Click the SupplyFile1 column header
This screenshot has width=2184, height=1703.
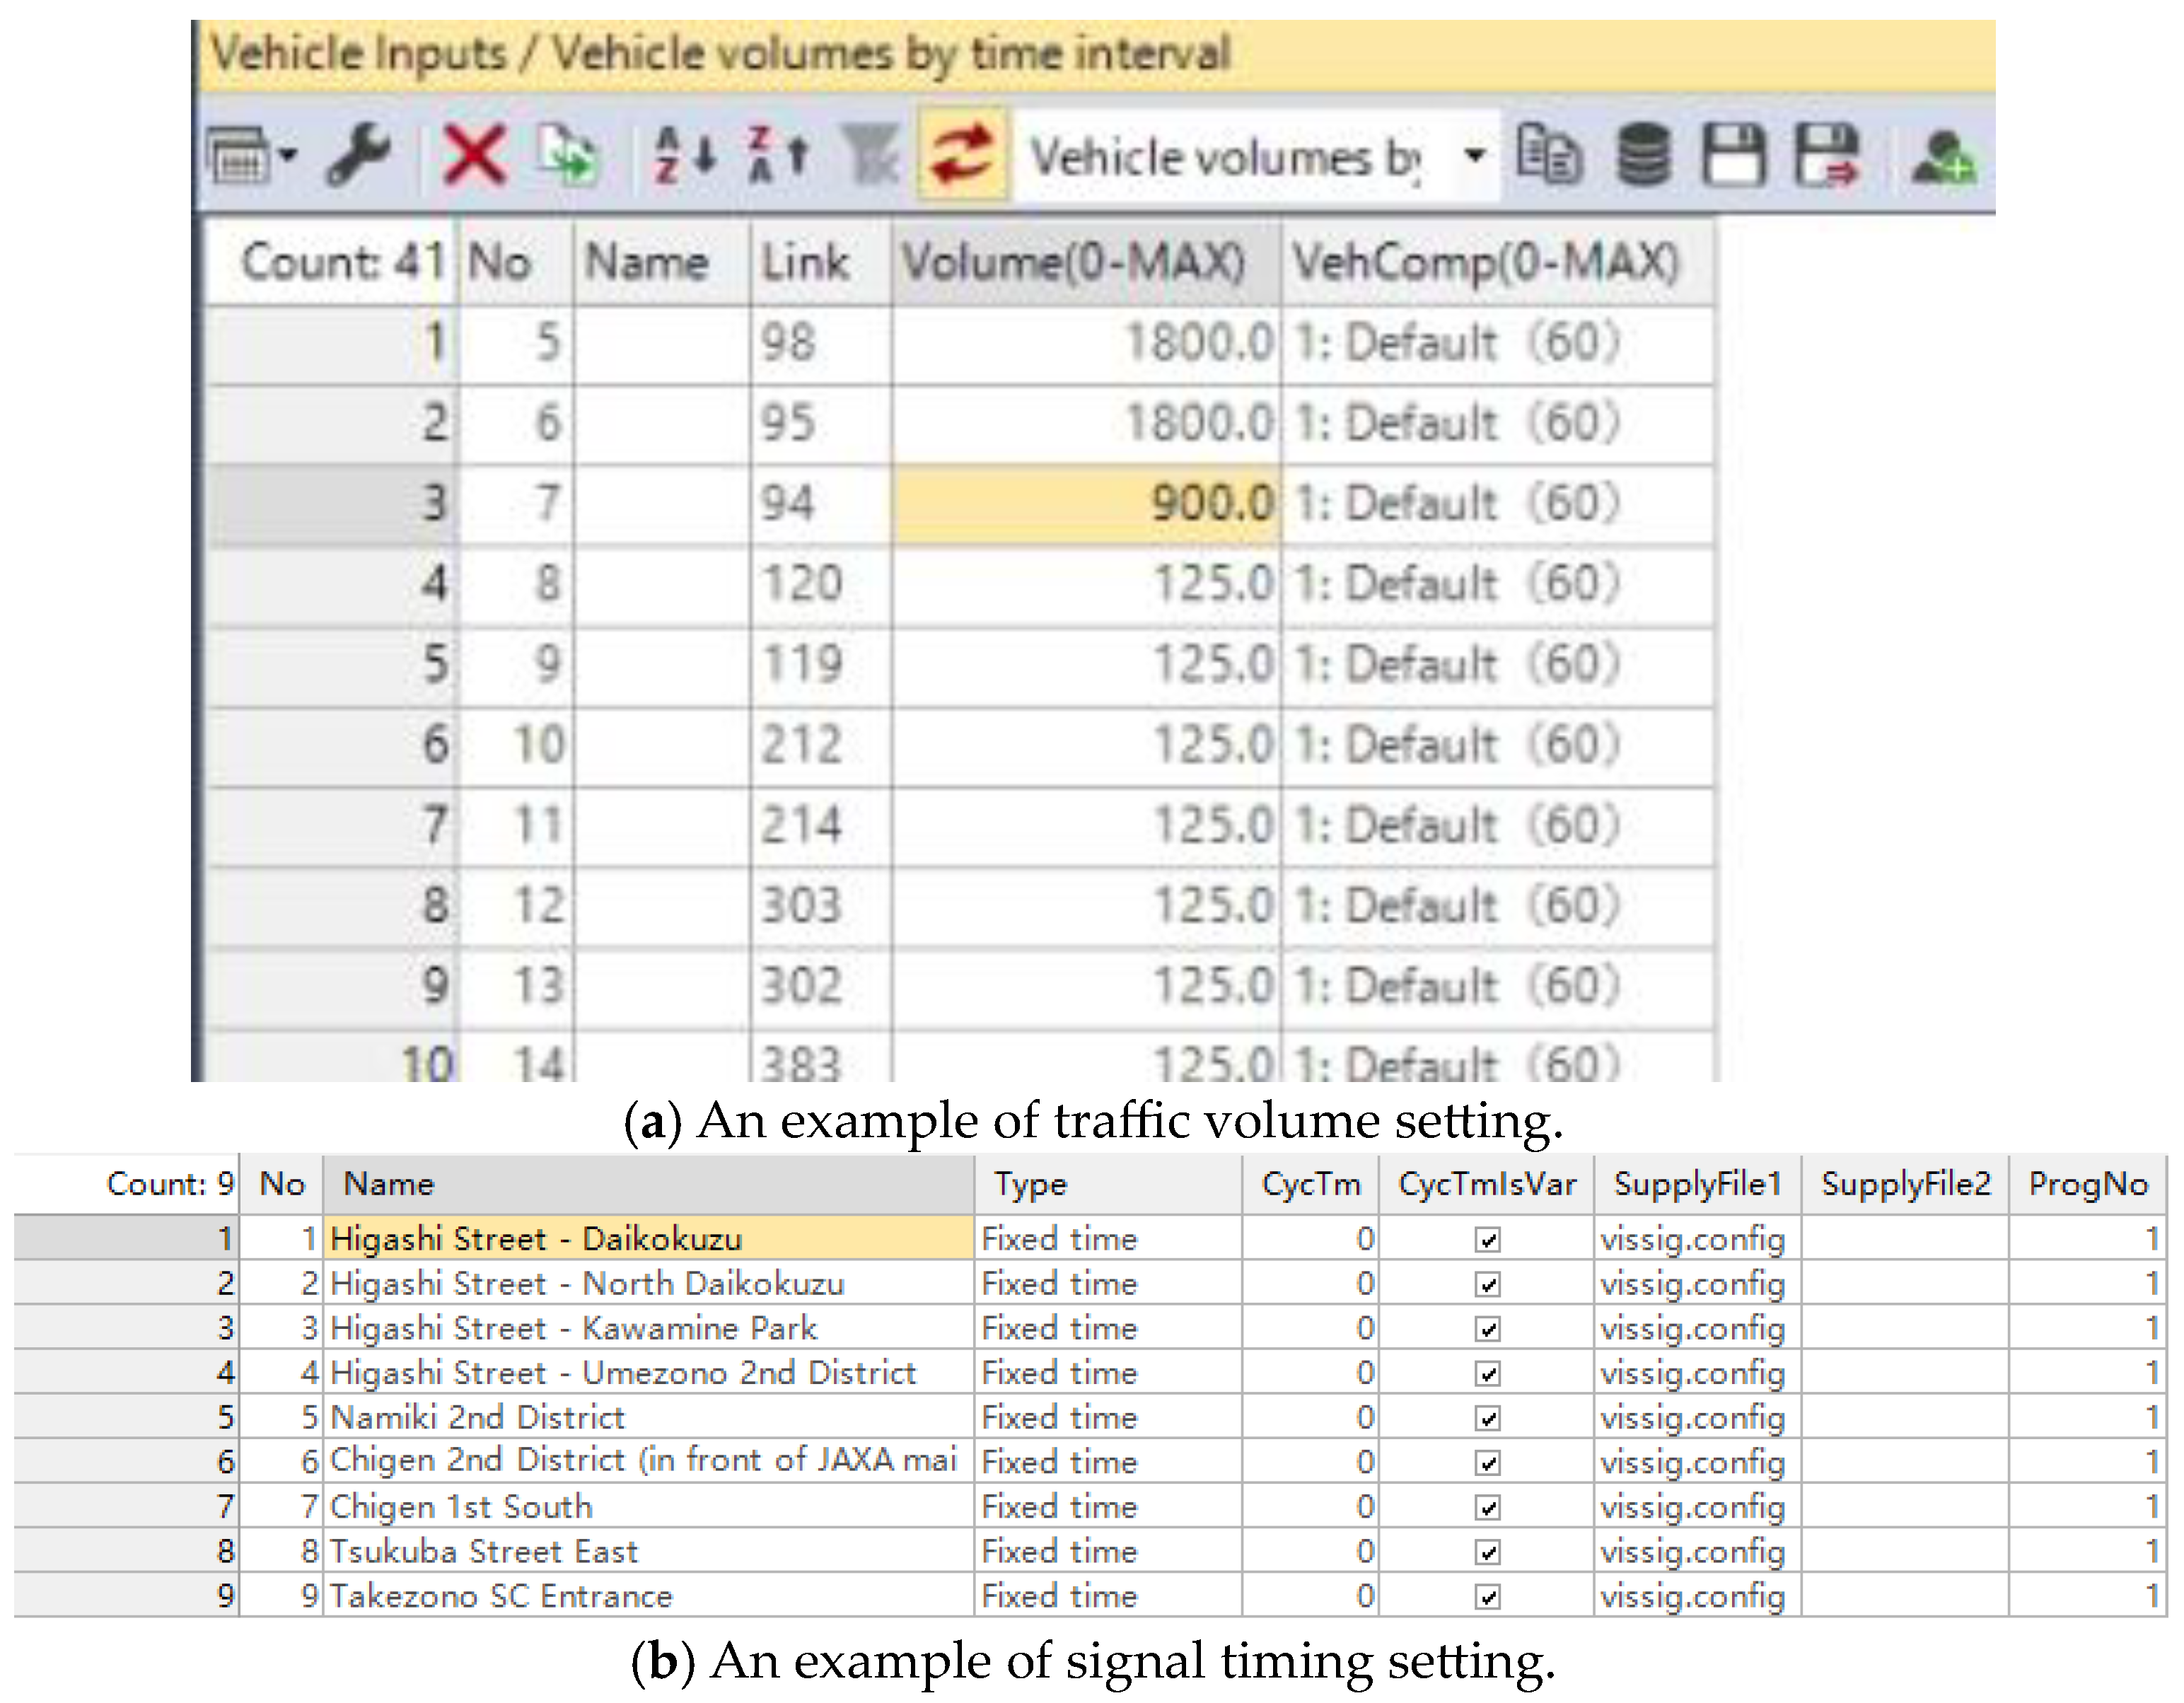click(1697, 1184)
